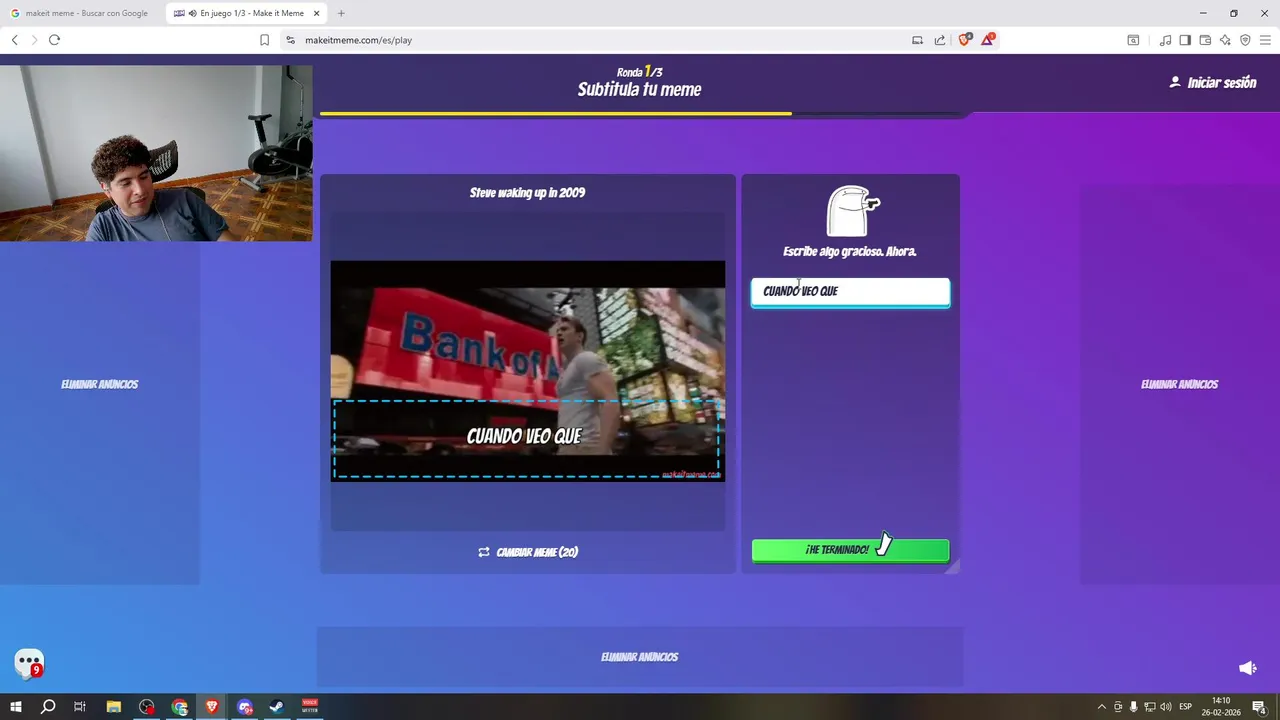Expand the system tray hidden icons chevron
1280x720 pixels.
point(1102,707)
